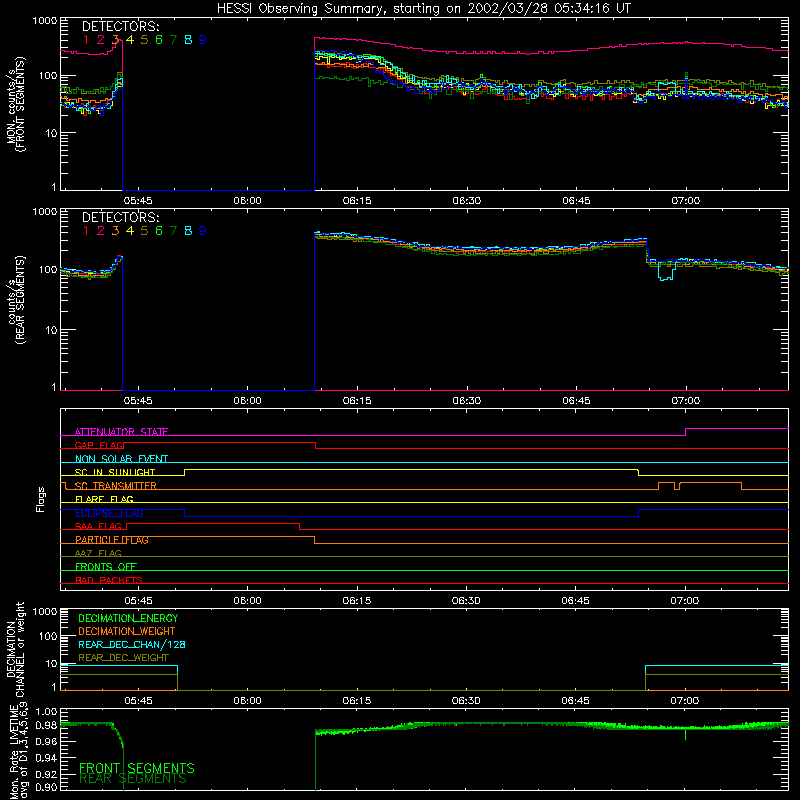Click the 06:45 tick under the decimation panel
This screenshot has width=800, height=800.
pyautogui.click(x=576, y=701)
